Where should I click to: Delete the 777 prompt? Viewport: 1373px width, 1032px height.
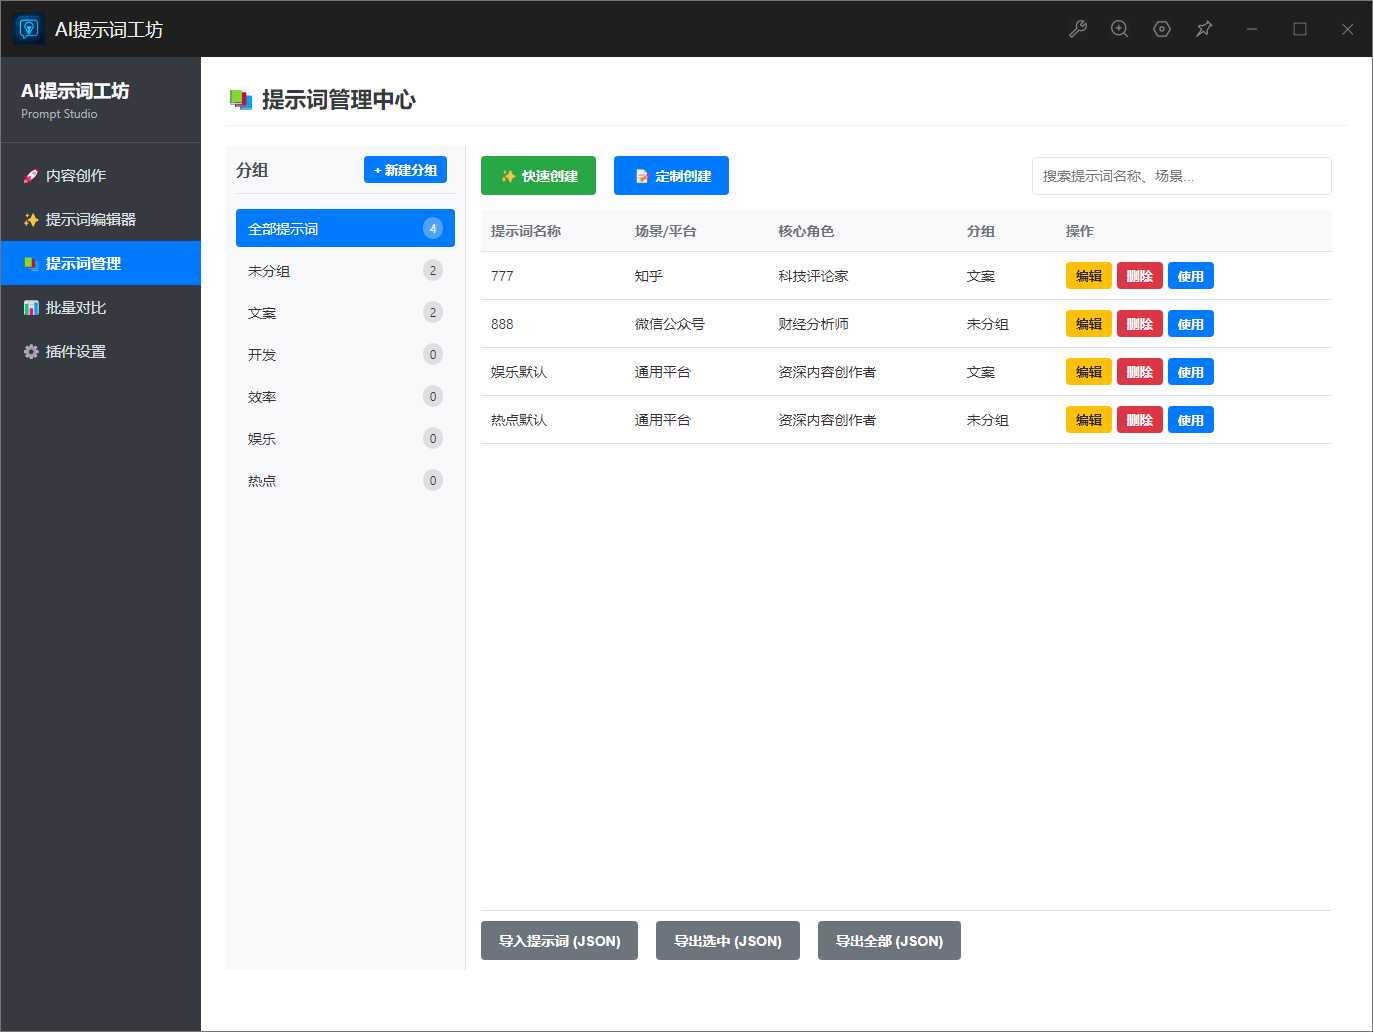click(x=1139, y=276)
